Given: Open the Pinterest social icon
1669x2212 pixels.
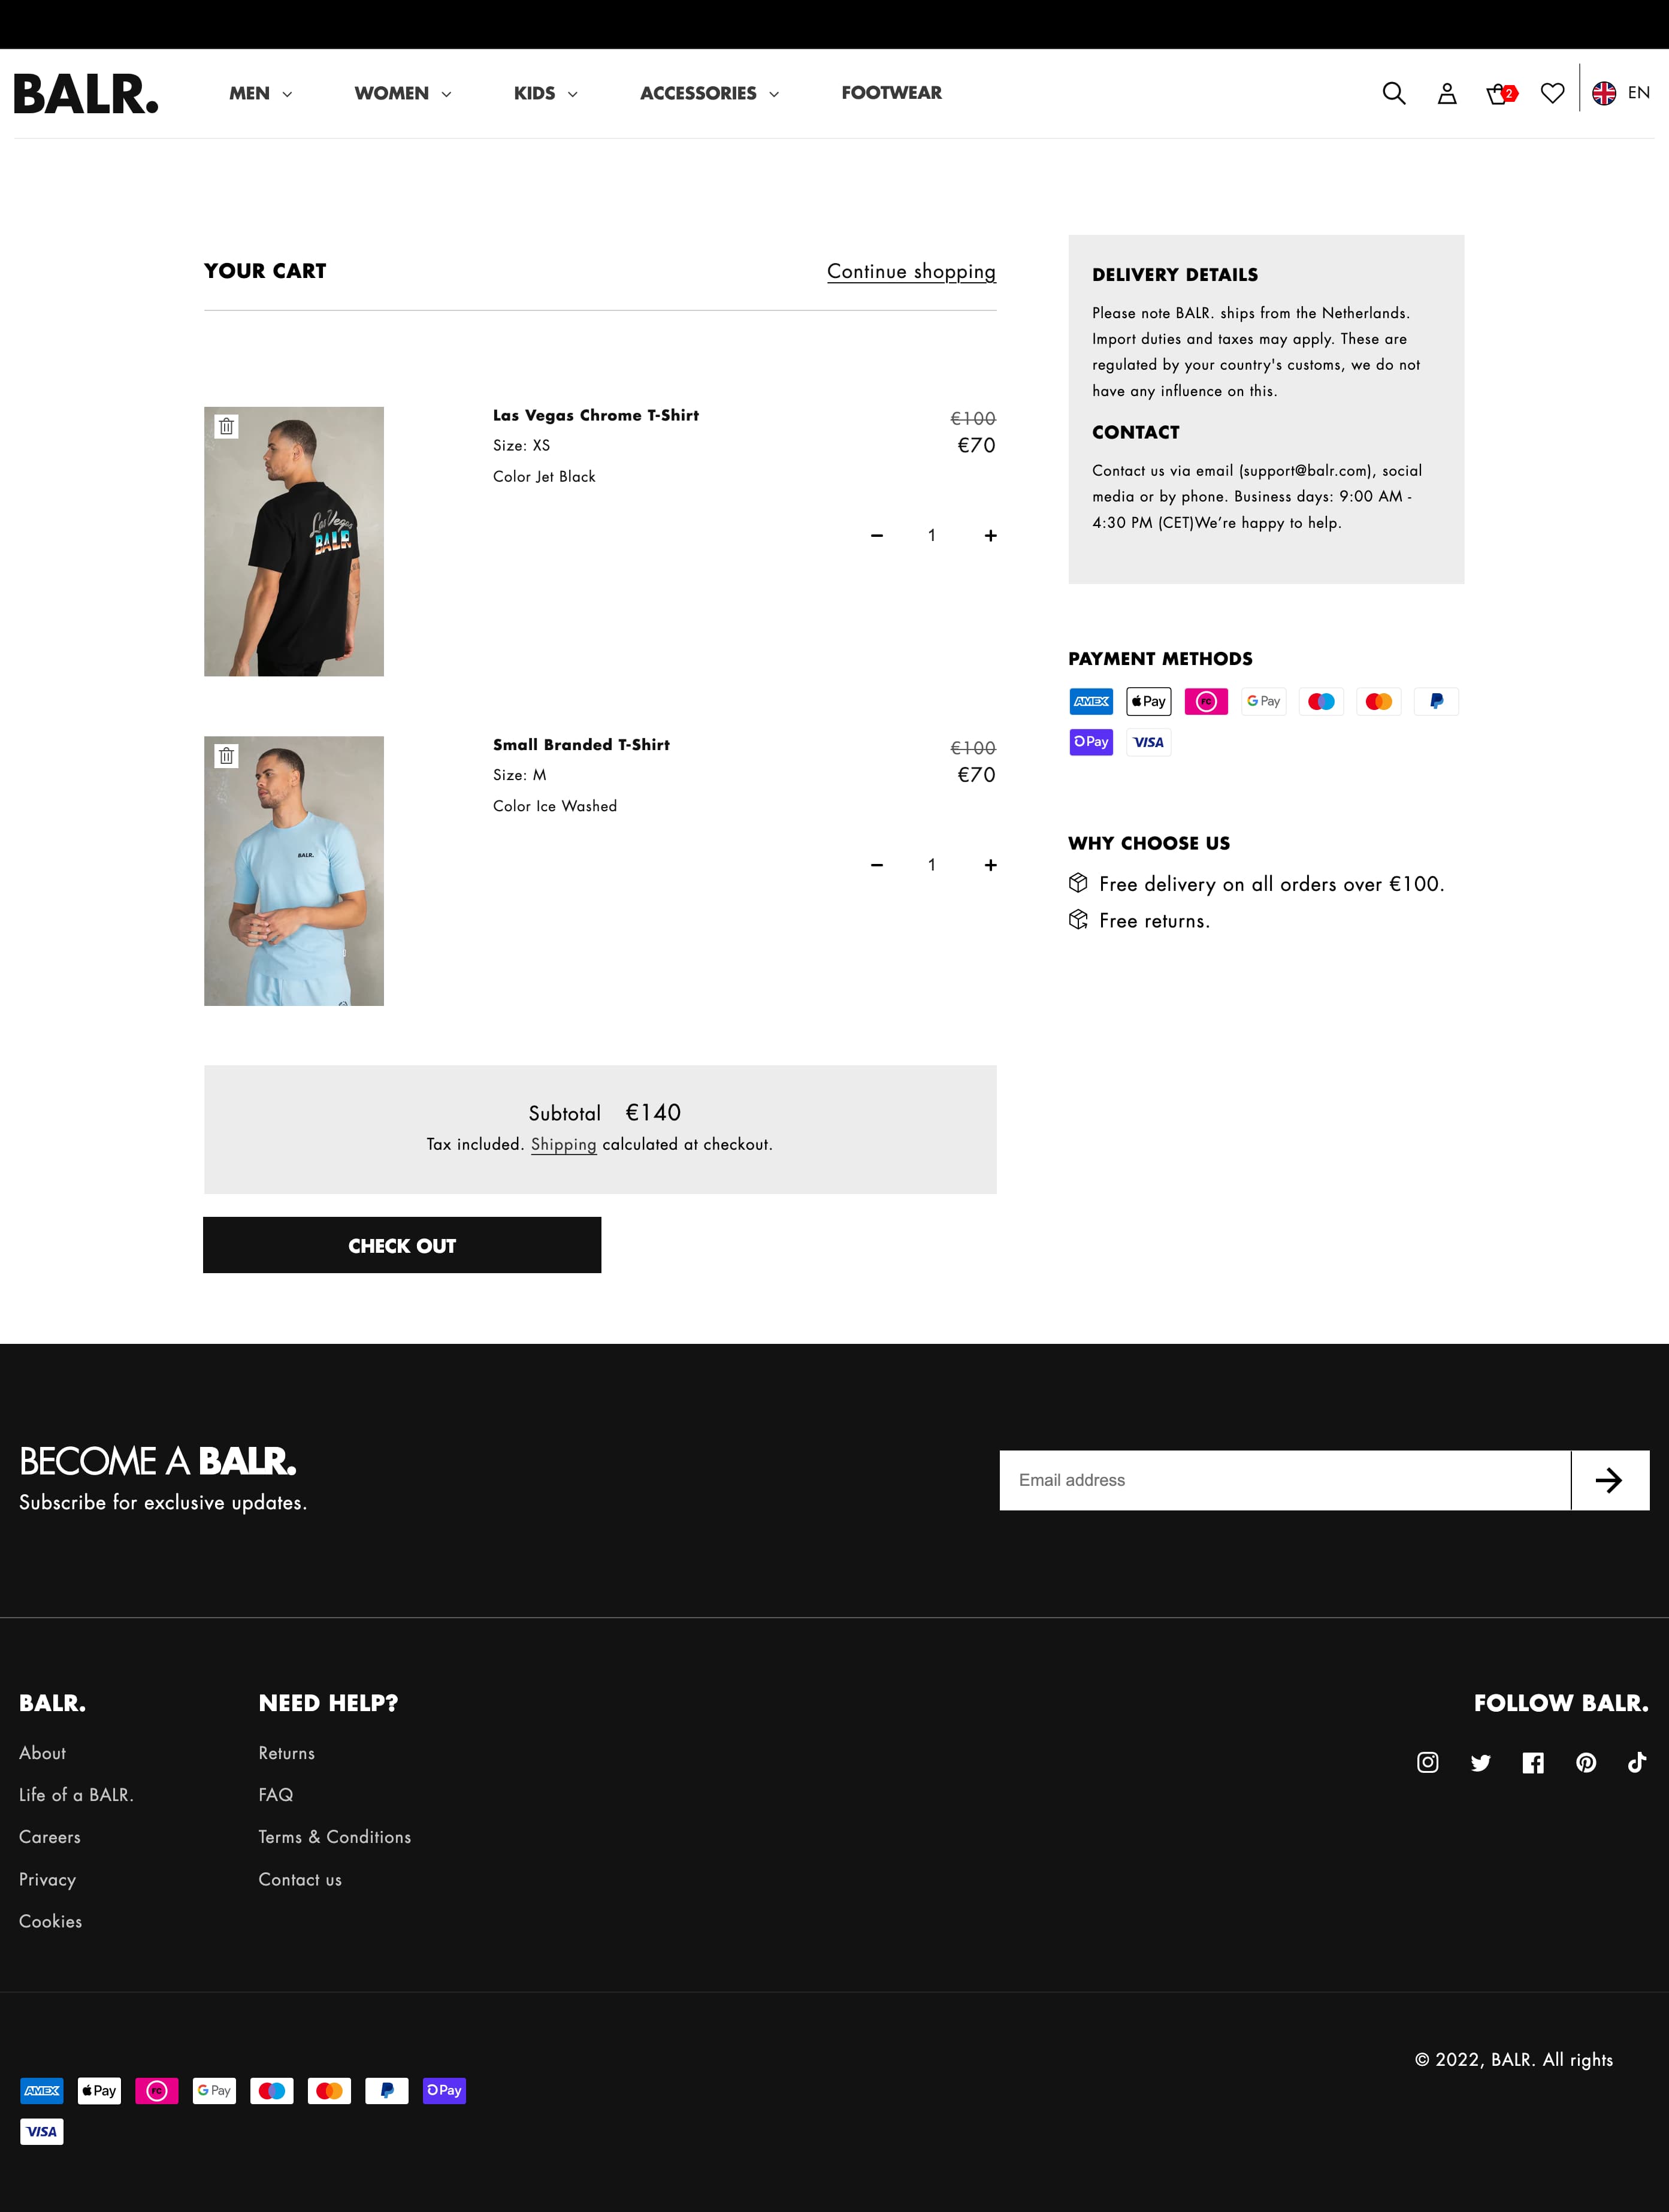Looking at the screenshot, I should (1585, 1762).
